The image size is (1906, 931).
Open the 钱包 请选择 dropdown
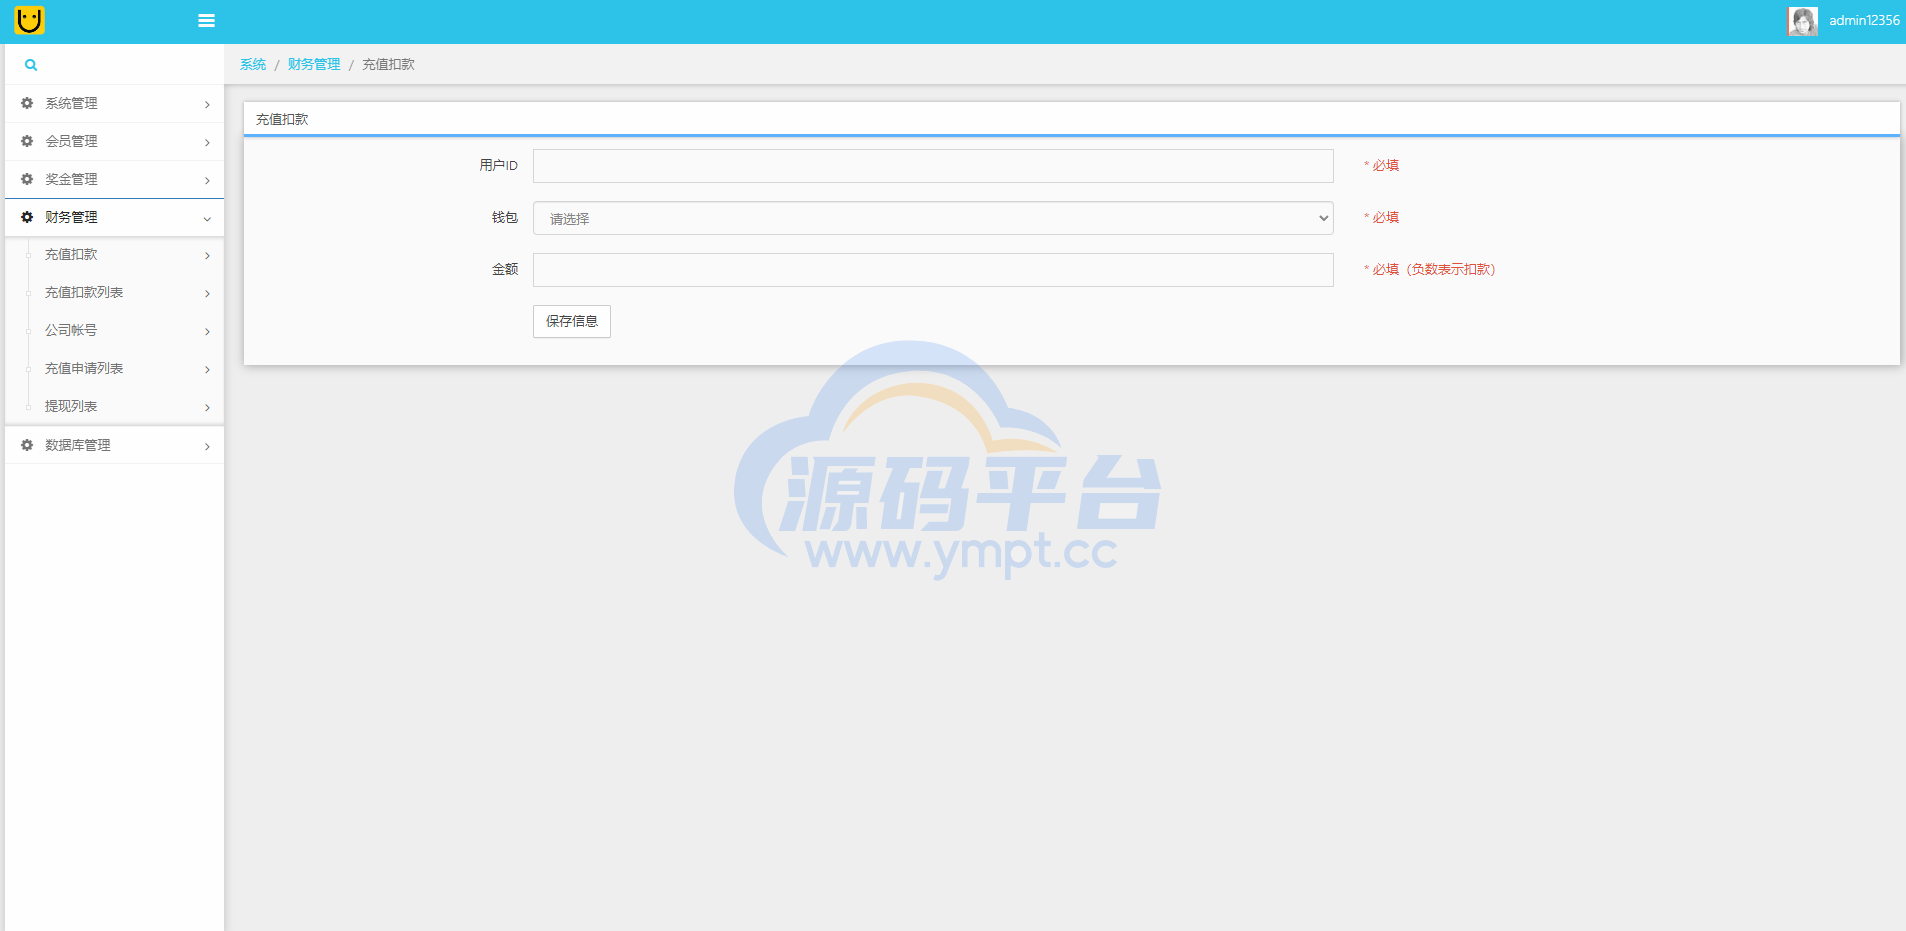pyautogui.click(x=933, y=218)
